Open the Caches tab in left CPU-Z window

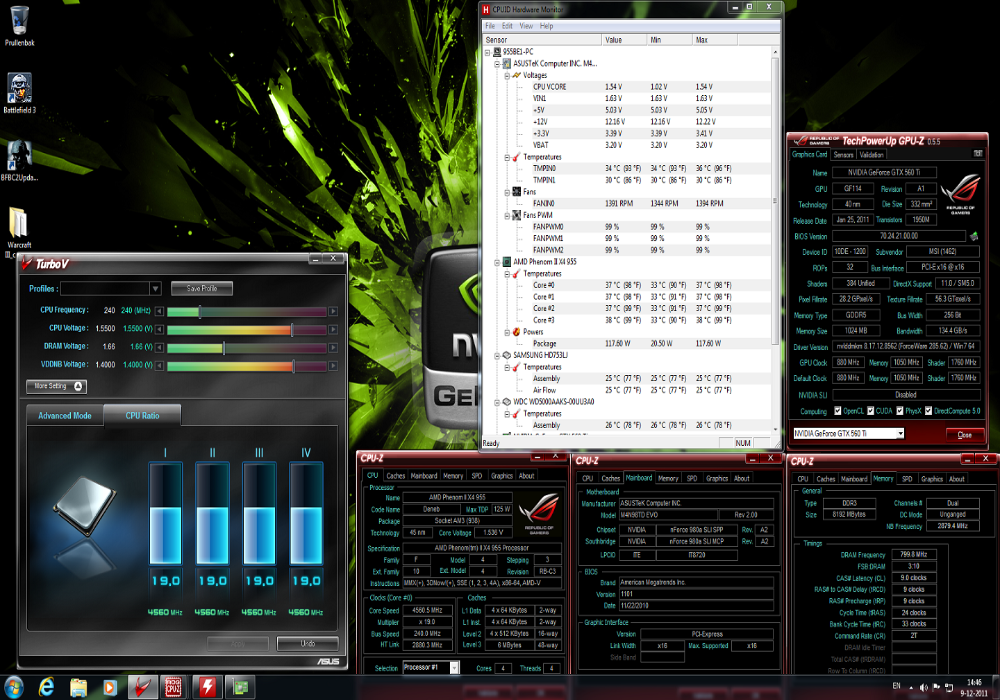395,476
